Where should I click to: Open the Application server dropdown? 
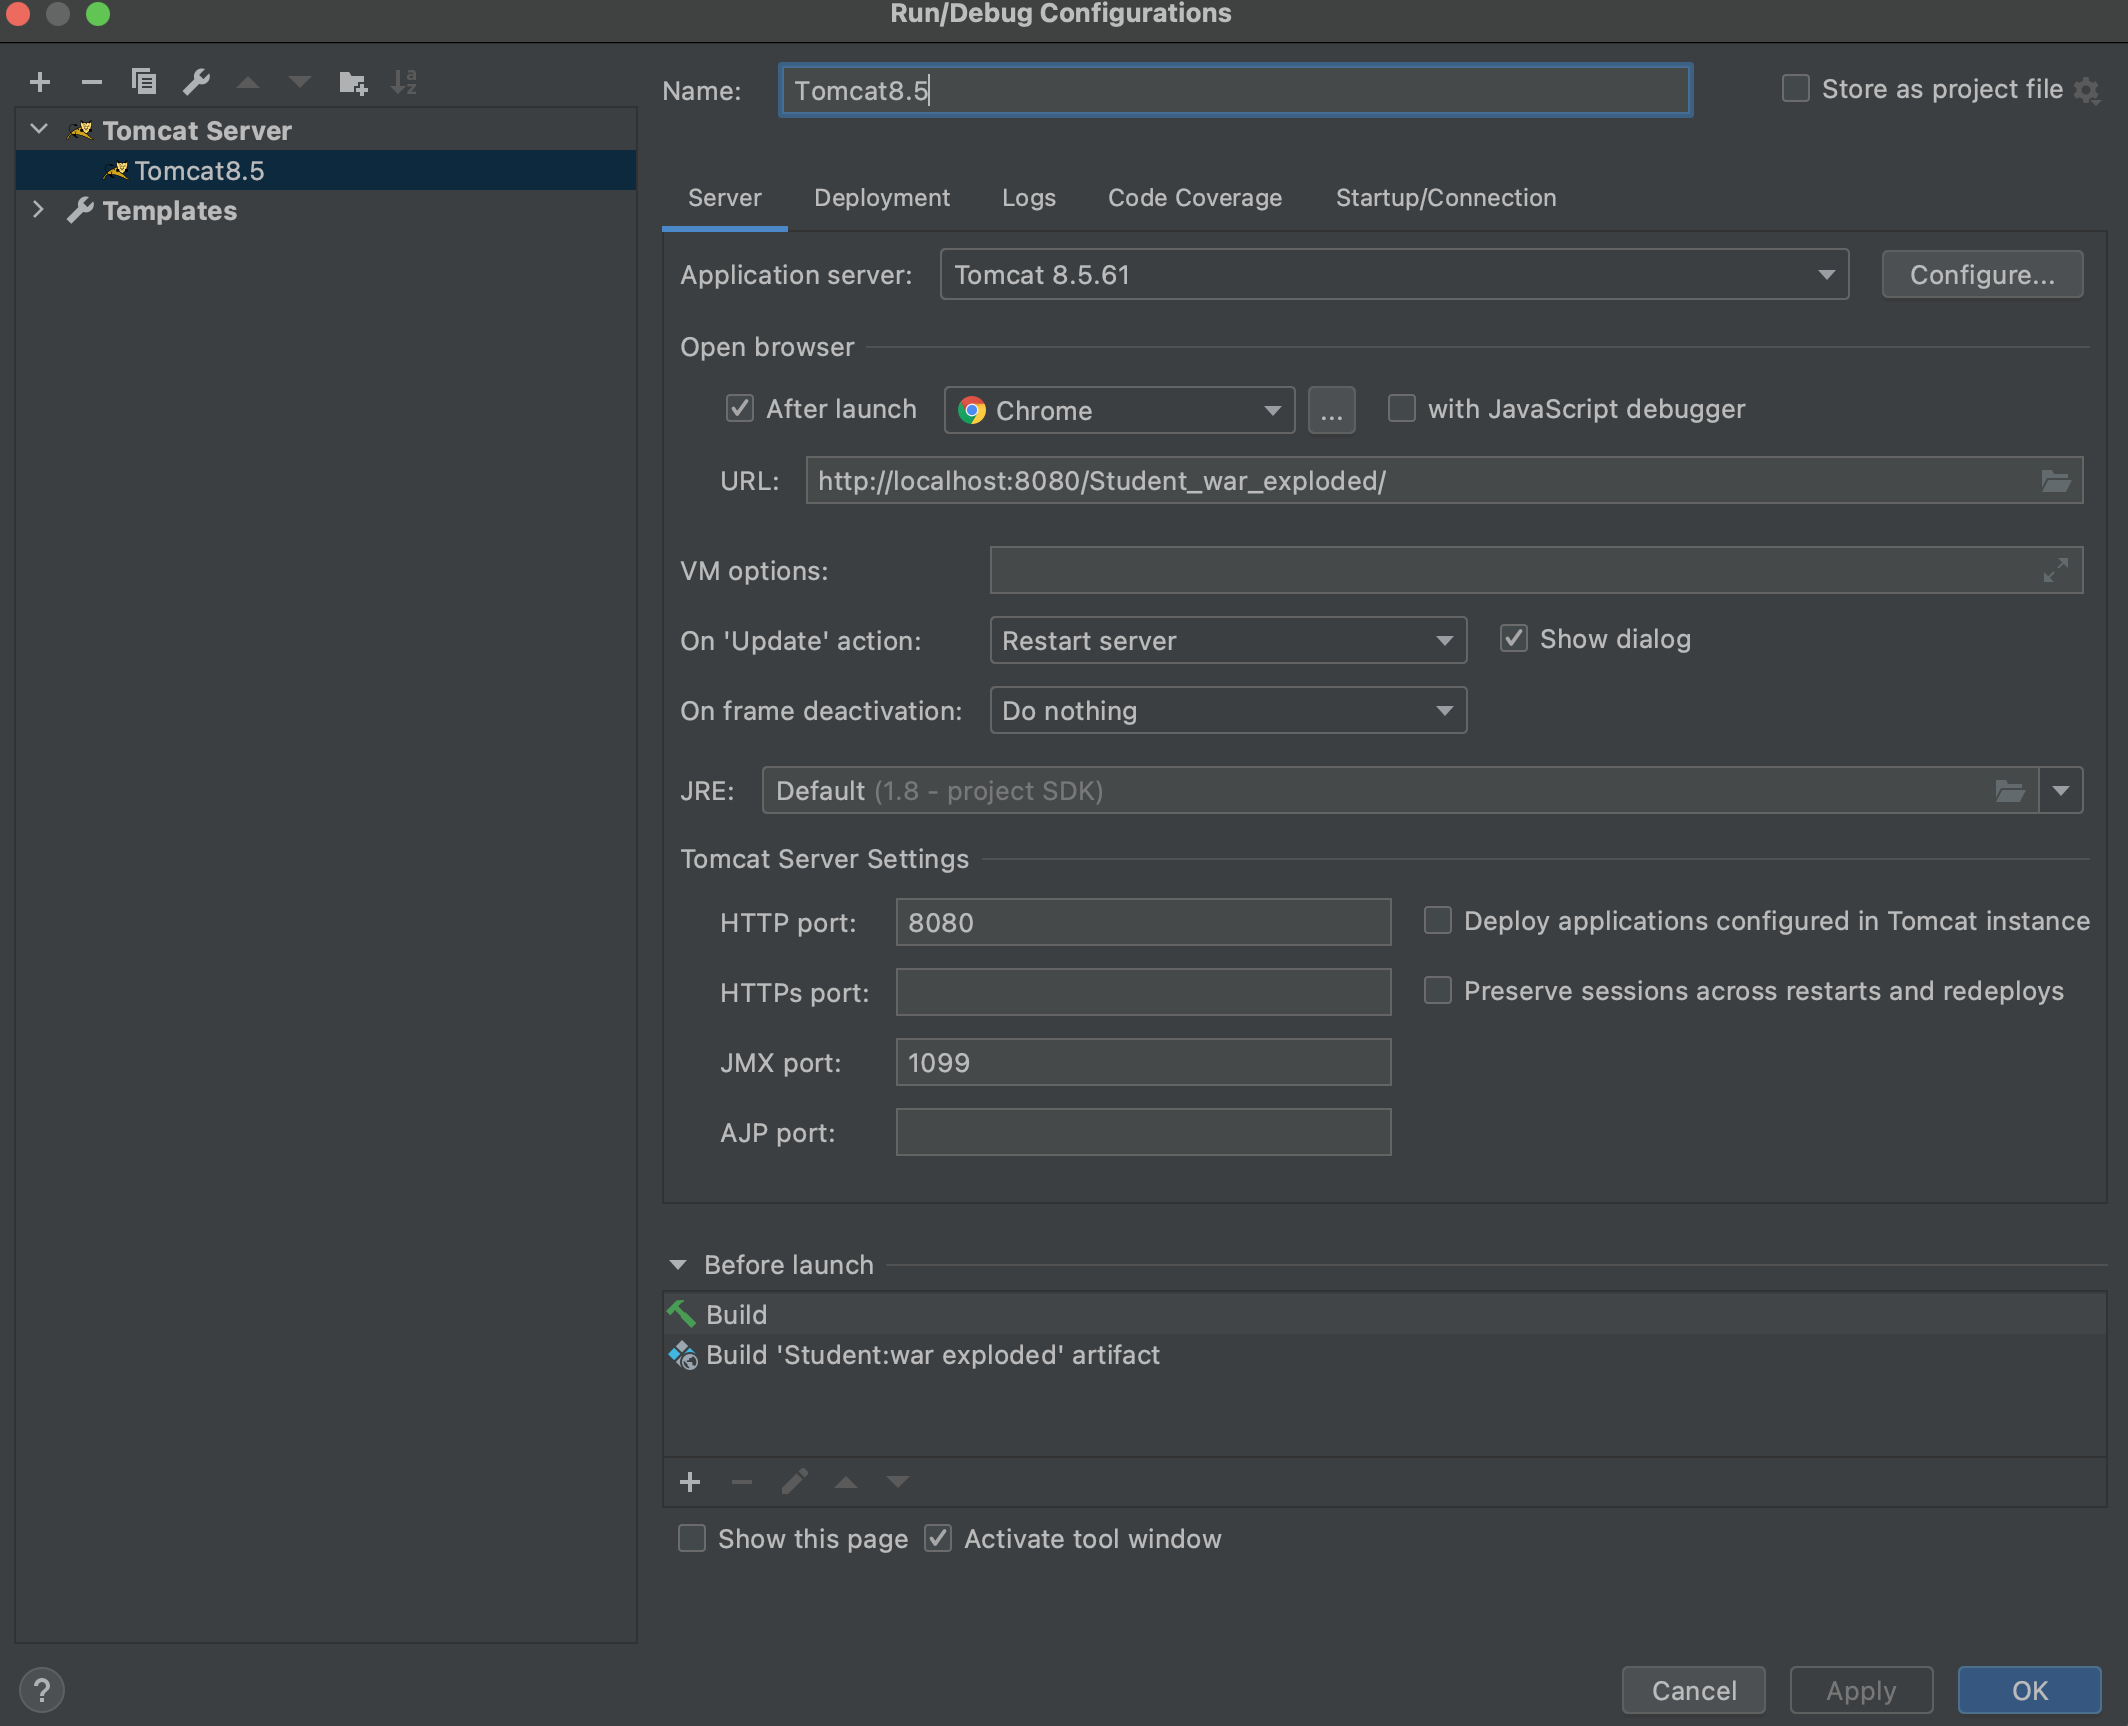point(1394,275)
